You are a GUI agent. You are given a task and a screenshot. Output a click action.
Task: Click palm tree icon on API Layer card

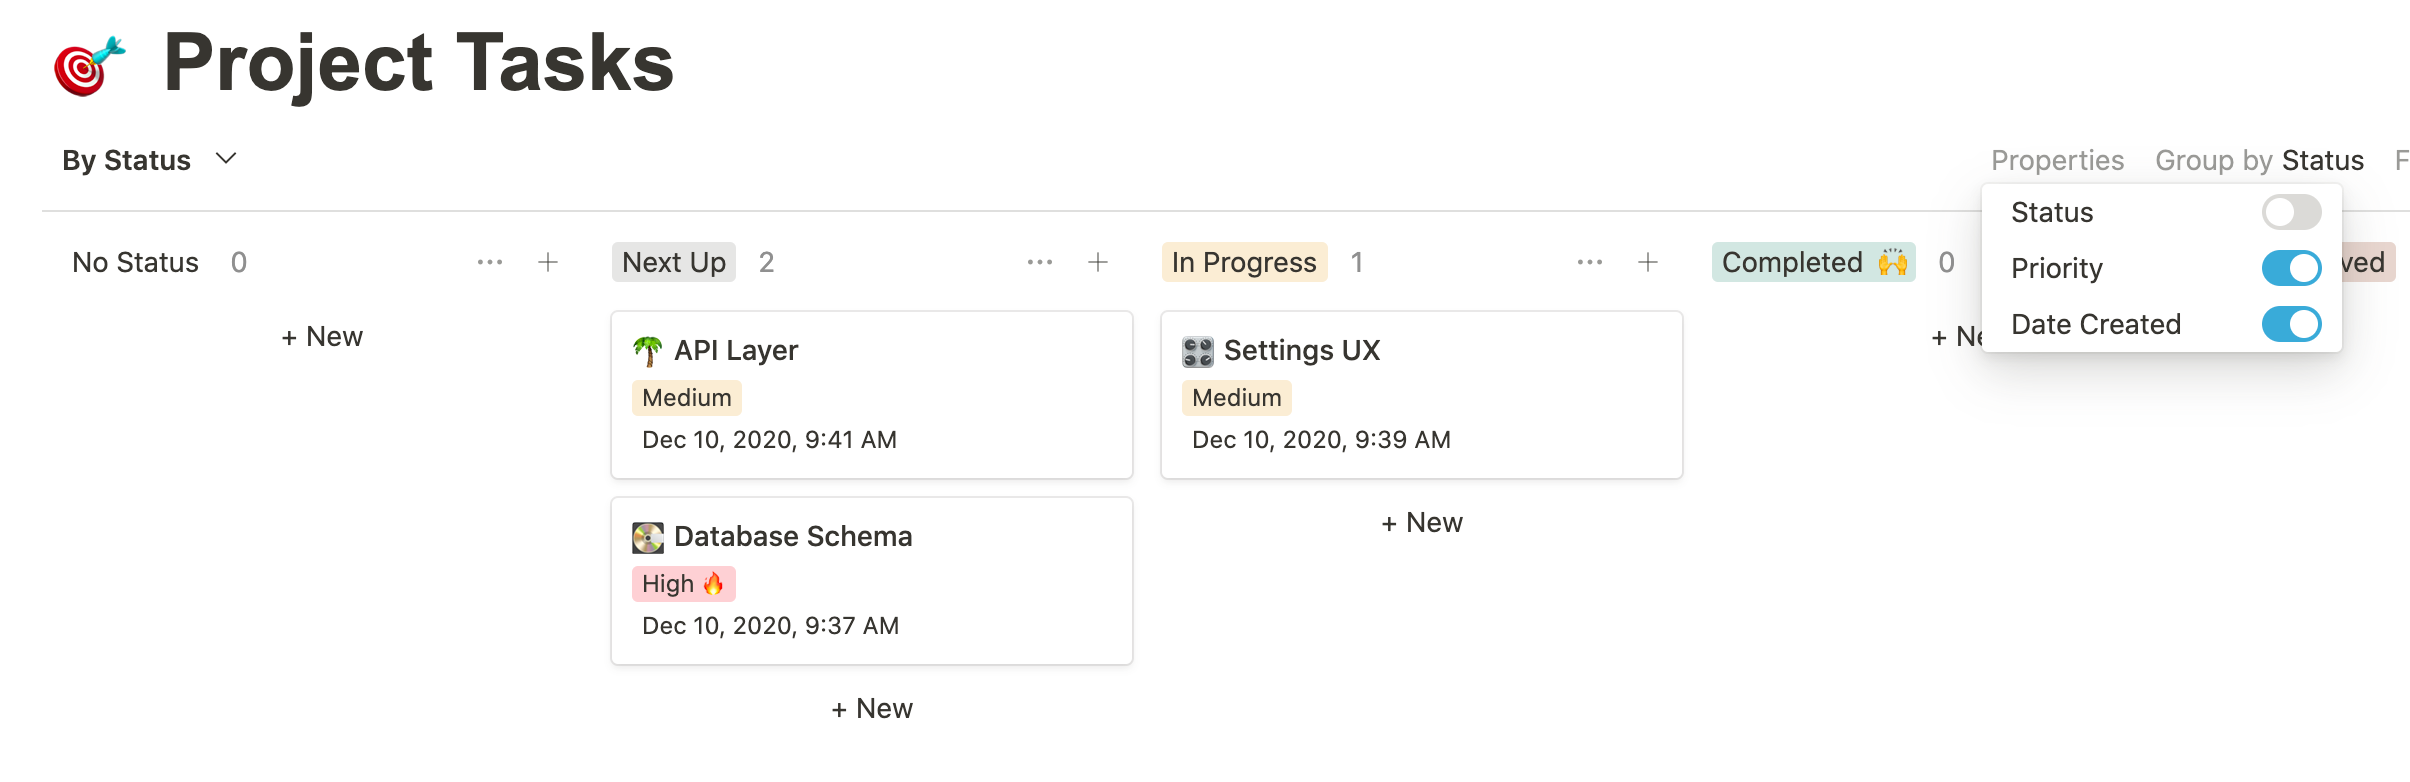click(x=648, y=351)
